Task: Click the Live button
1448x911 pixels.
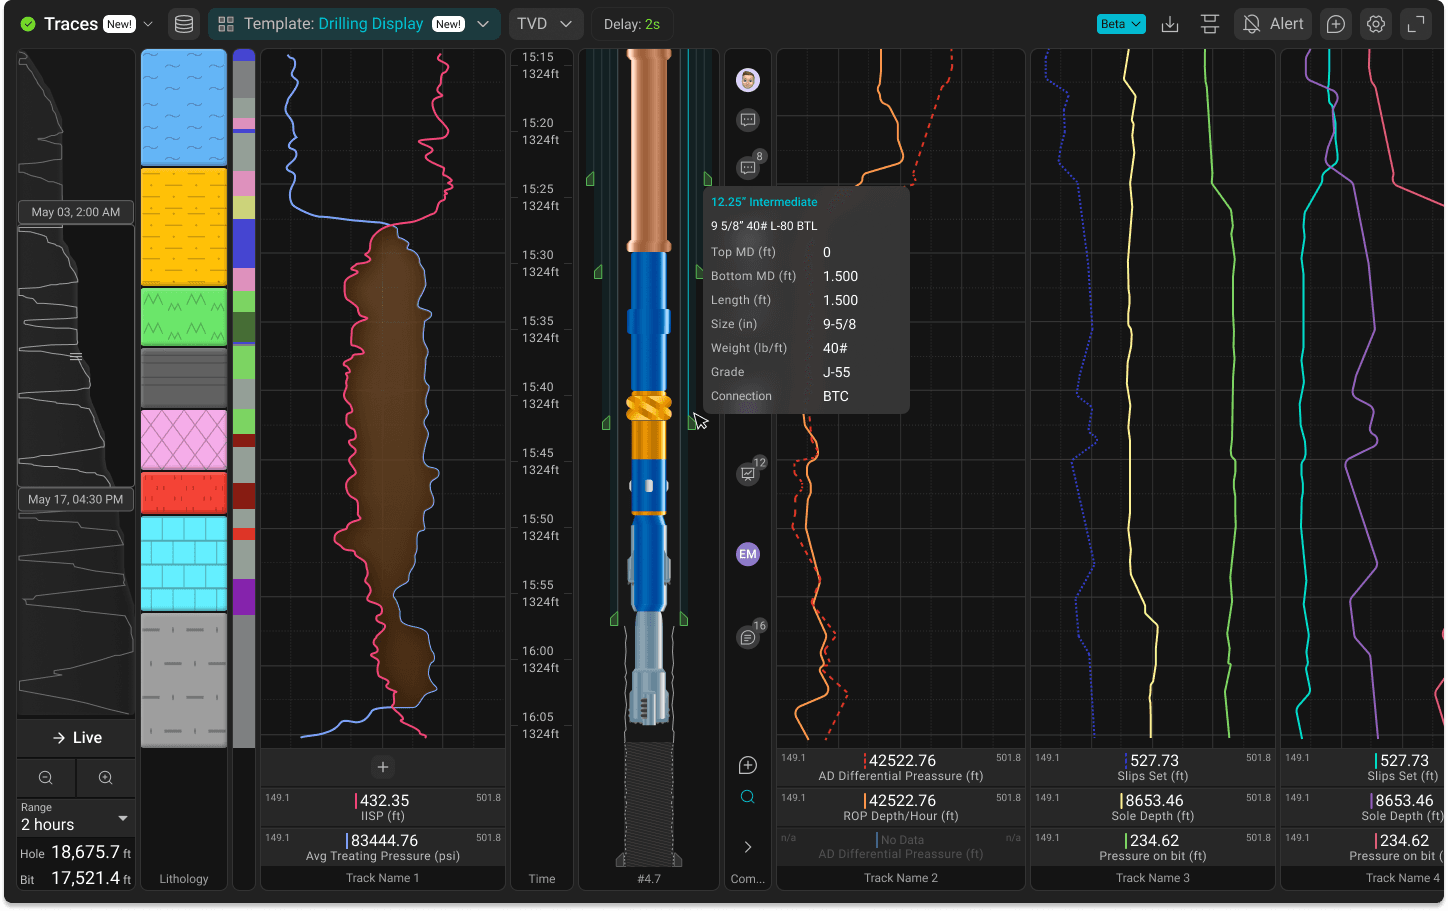Action: point(76,738)
